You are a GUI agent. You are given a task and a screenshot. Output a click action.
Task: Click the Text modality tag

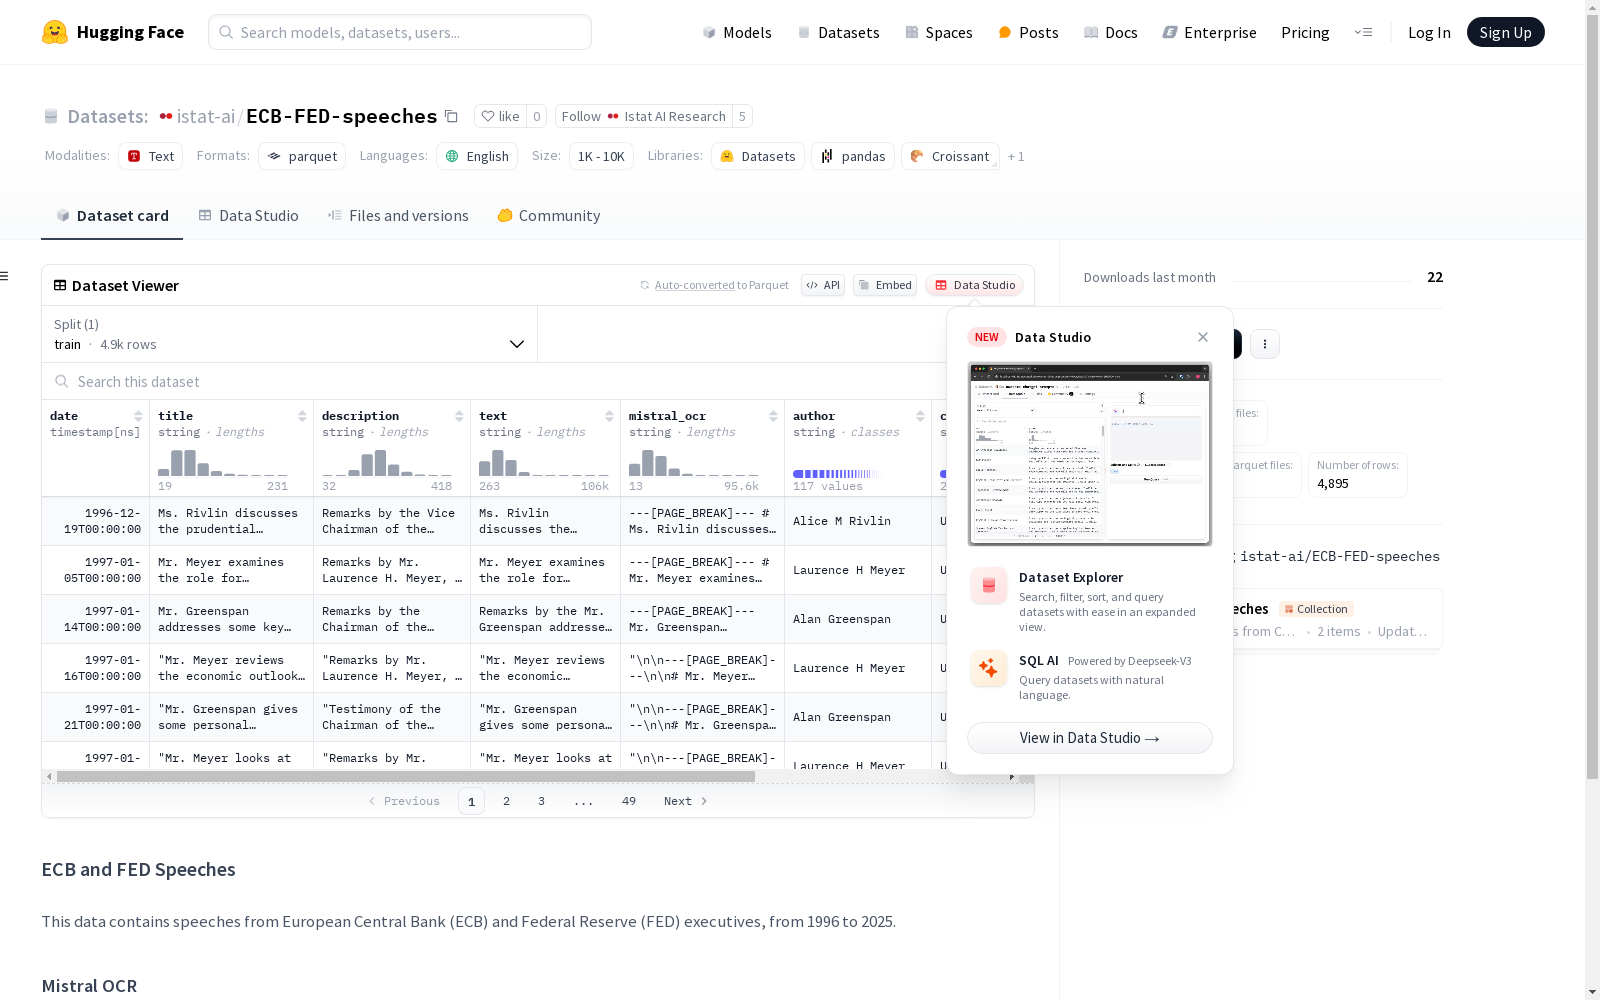click(x=151, y=156)
